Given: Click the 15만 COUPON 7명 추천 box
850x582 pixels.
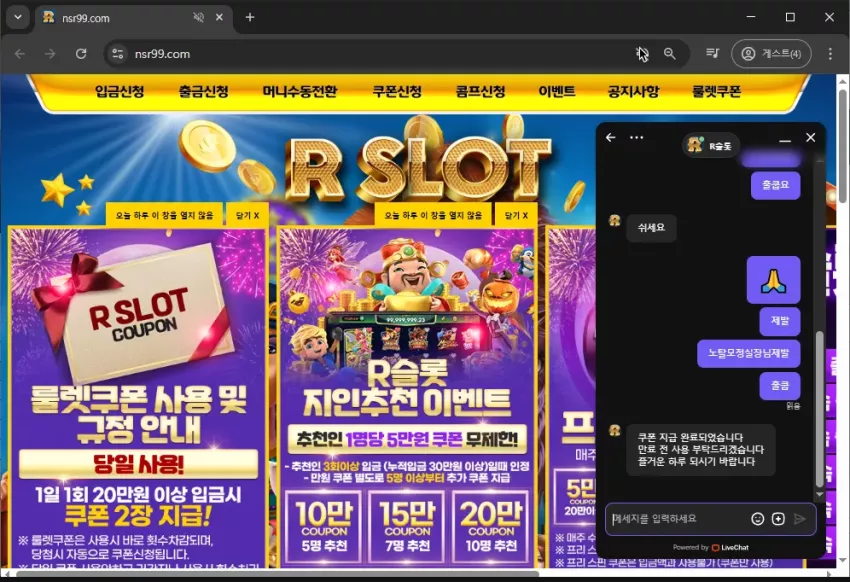Looking at the screenshot, I should pyautogui.click(x=407, y=526).
